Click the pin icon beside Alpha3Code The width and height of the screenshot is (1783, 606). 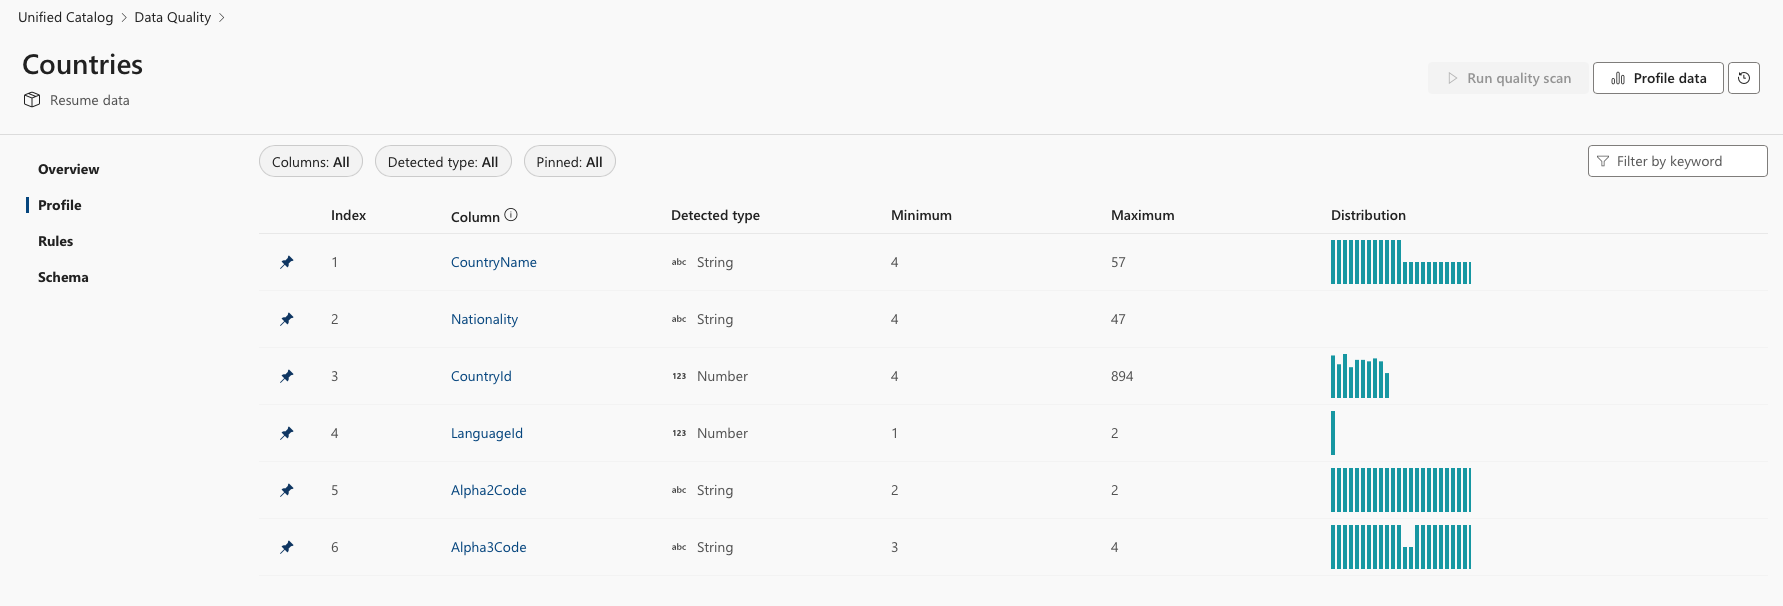click(x=287, y=547)
